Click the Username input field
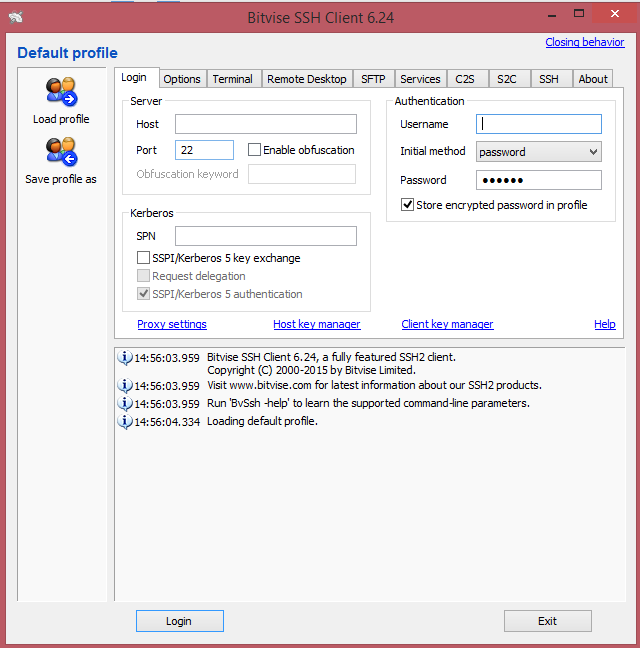Image resolution: width=640 pixels, height=648 pixels. (x=539, y=124)
